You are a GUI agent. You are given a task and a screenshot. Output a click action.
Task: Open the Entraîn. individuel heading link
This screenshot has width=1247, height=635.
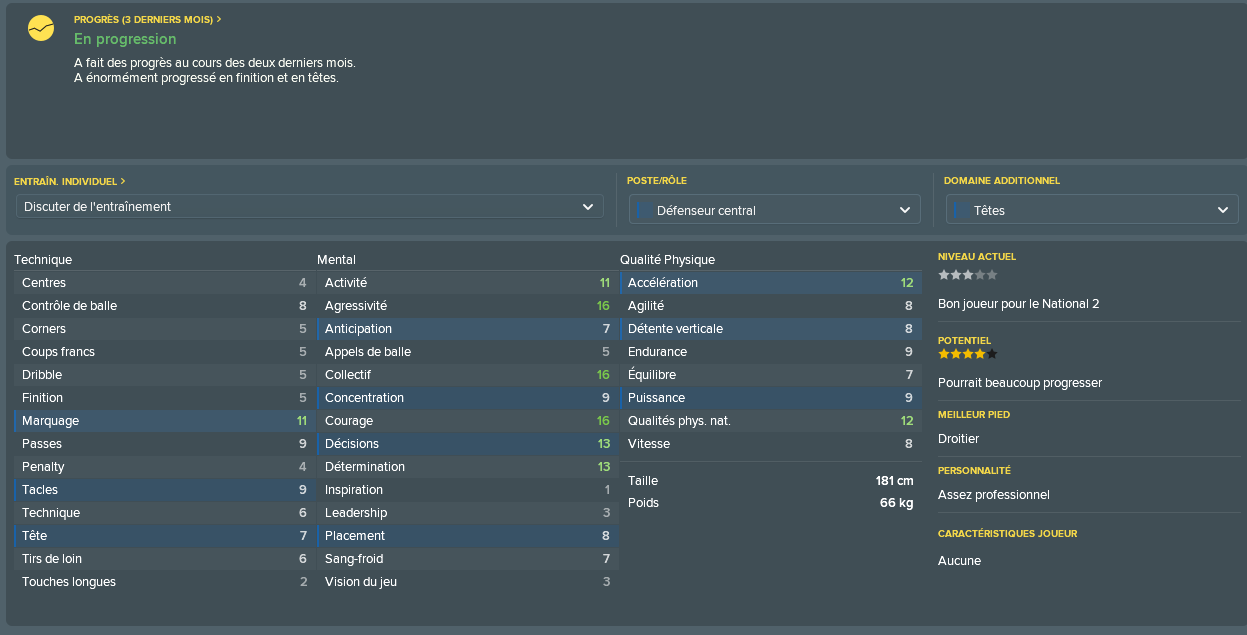pyautogui.click(x=70, y=181)
